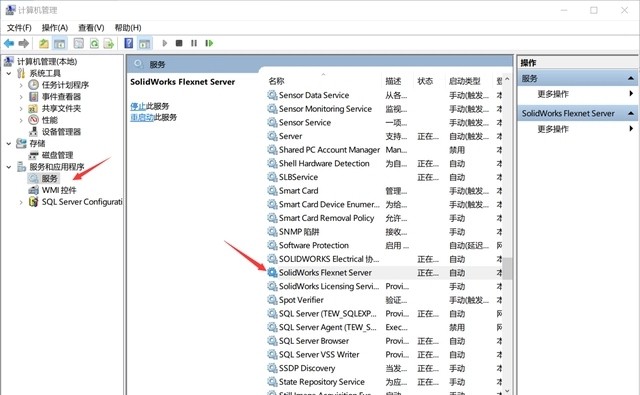Image resolution: width=640 pixels, height=395 pixels.
Task: Click the services list scroll-up arrow
Action: 507,79
